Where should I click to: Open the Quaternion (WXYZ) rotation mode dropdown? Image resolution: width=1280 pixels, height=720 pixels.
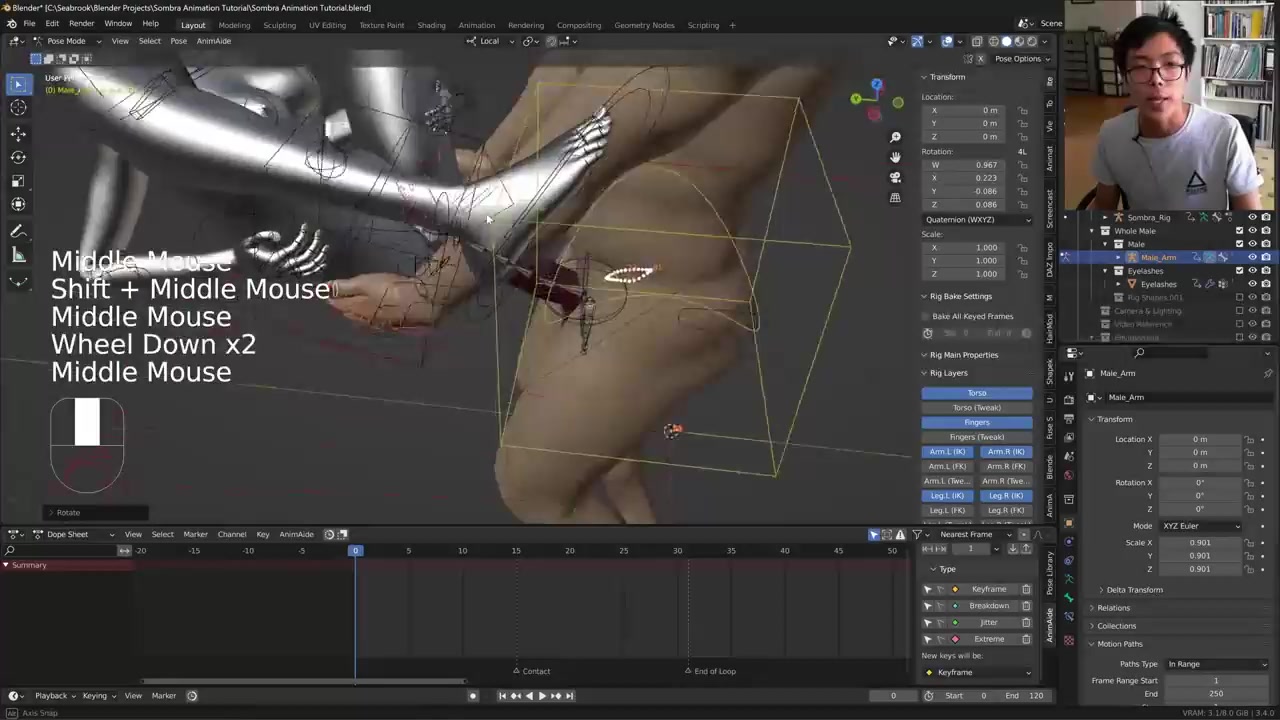coord(977,220)
